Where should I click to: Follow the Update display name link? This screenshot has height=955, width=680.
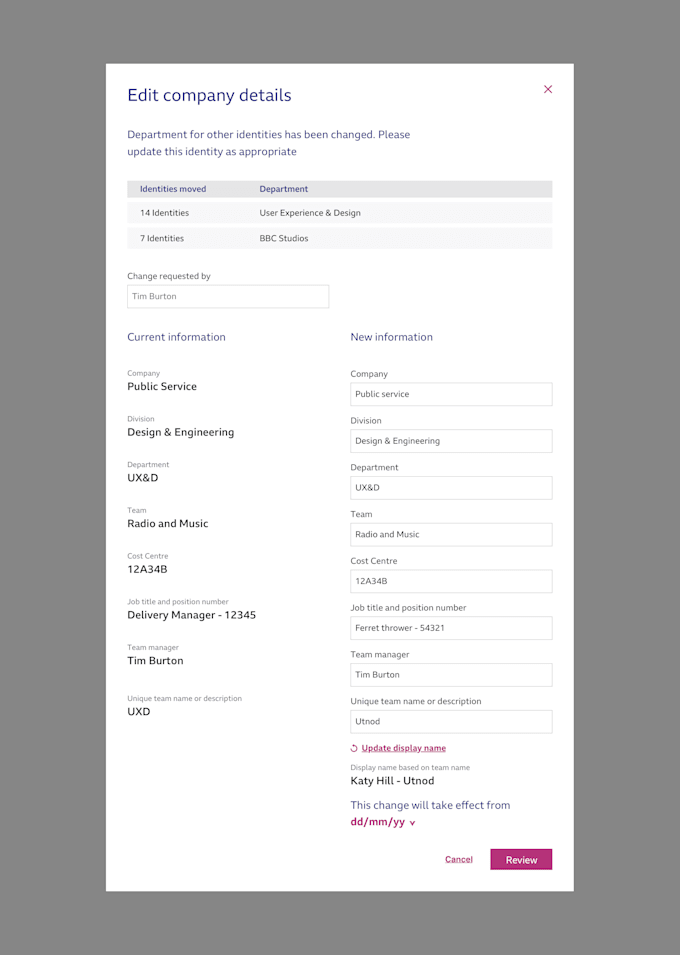click(403, 748)
